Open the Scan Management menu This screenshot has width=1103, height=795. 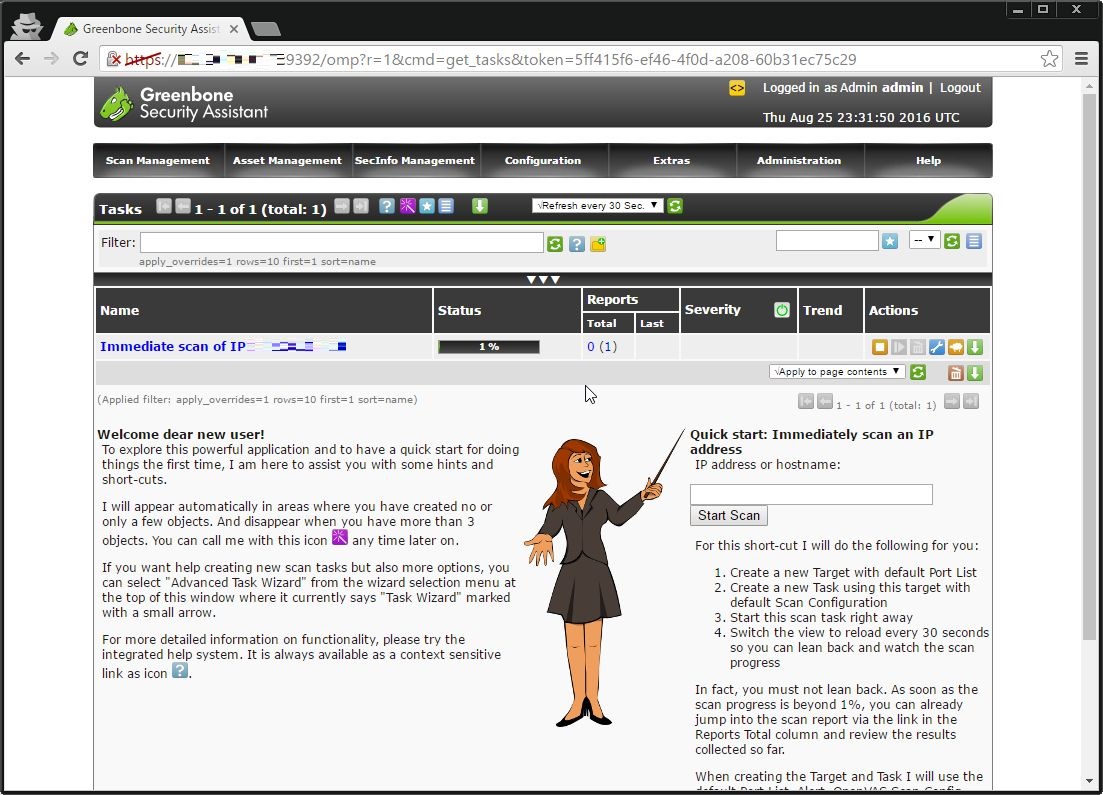coord(158,160)
